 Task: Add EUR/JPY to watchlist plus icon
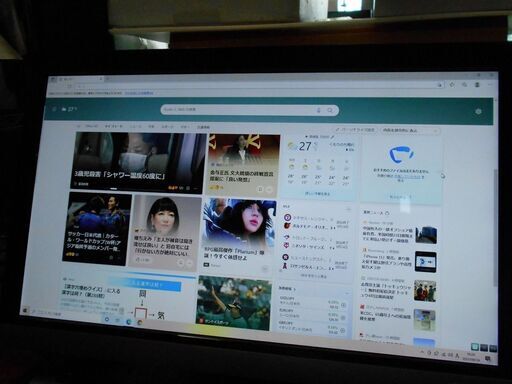343,317
